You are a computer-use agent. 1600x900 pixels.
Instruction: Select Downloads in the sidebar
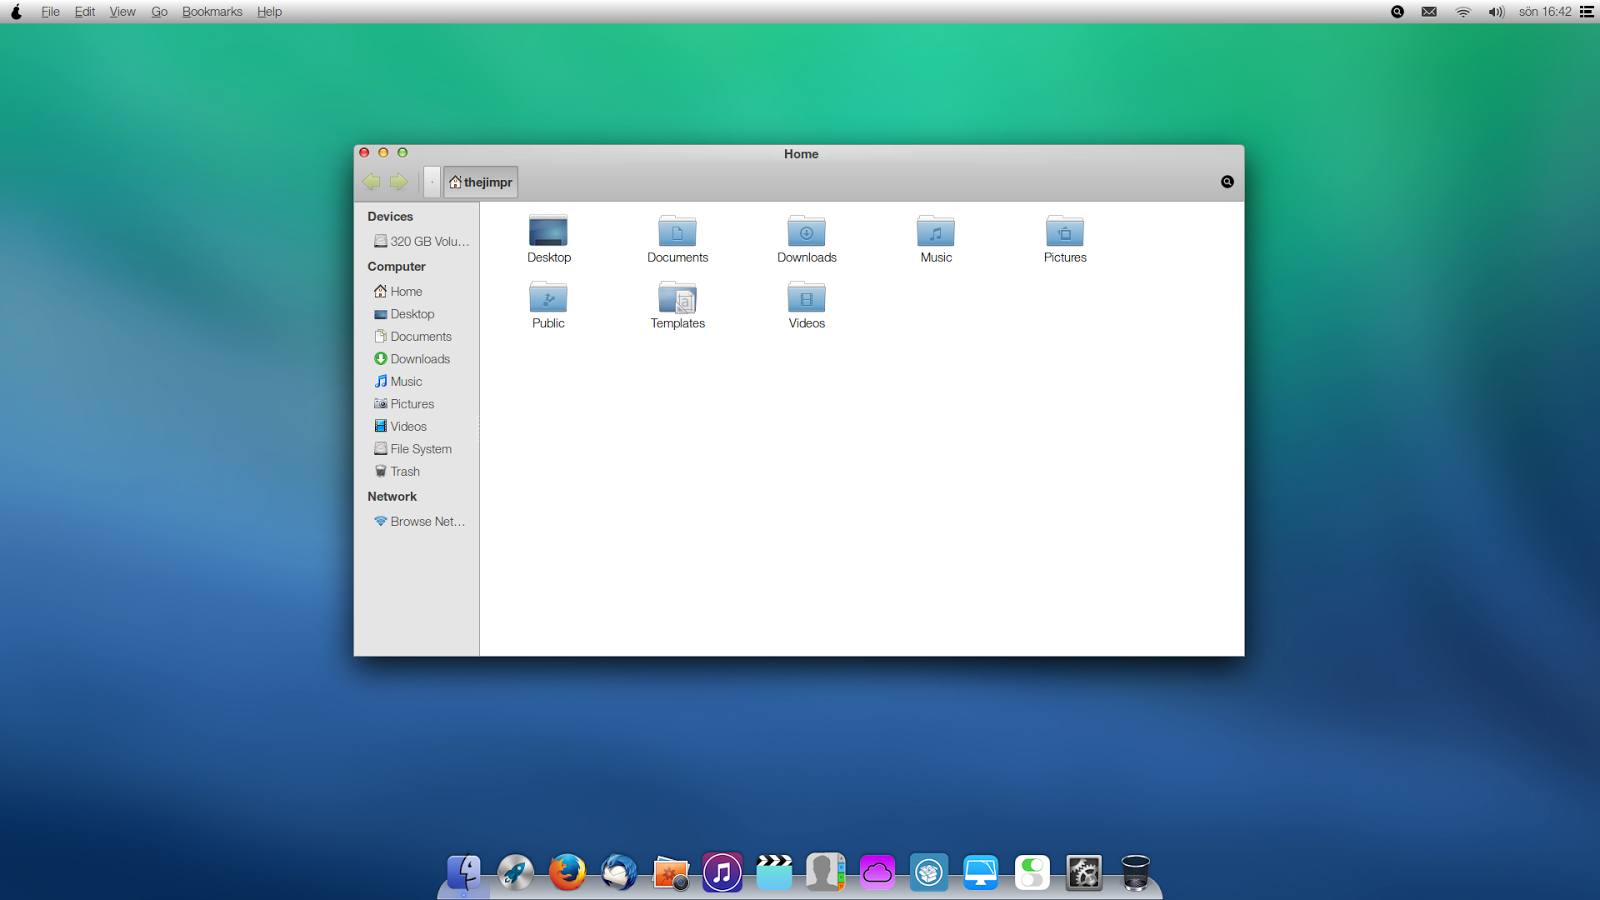point(412,359)
